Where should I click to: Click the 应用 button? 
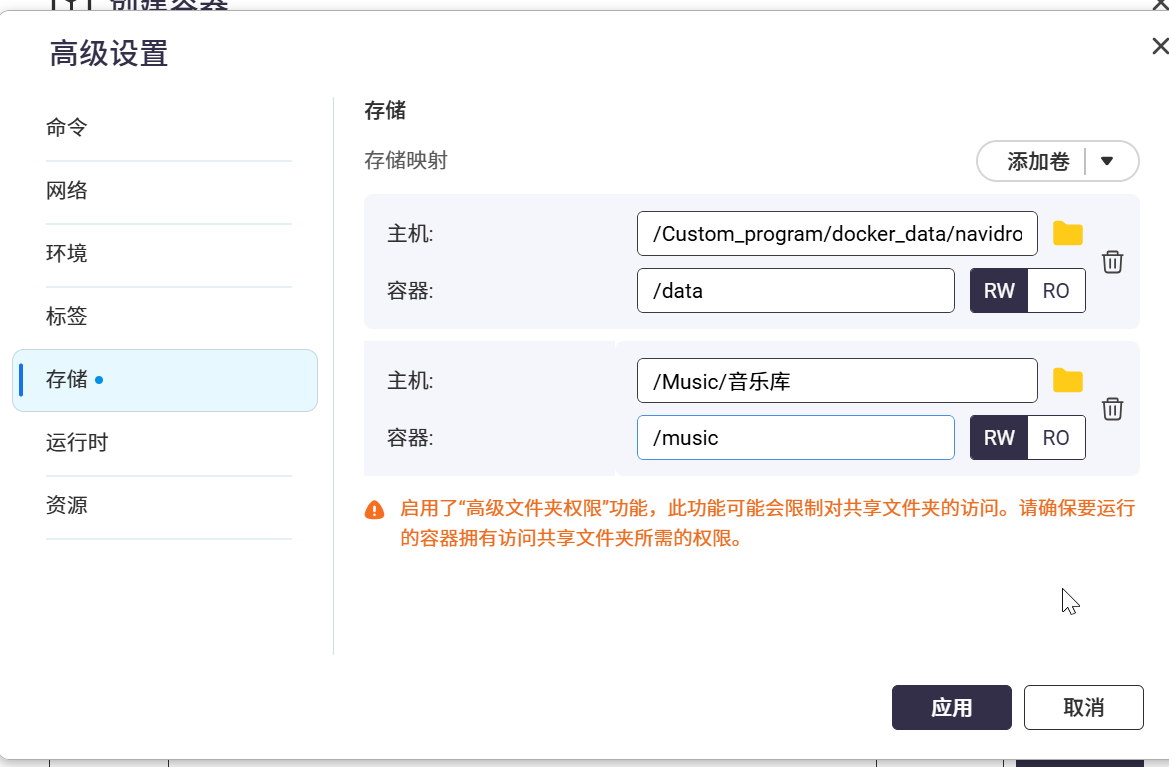pyautogui.click(x=951, y=708)
